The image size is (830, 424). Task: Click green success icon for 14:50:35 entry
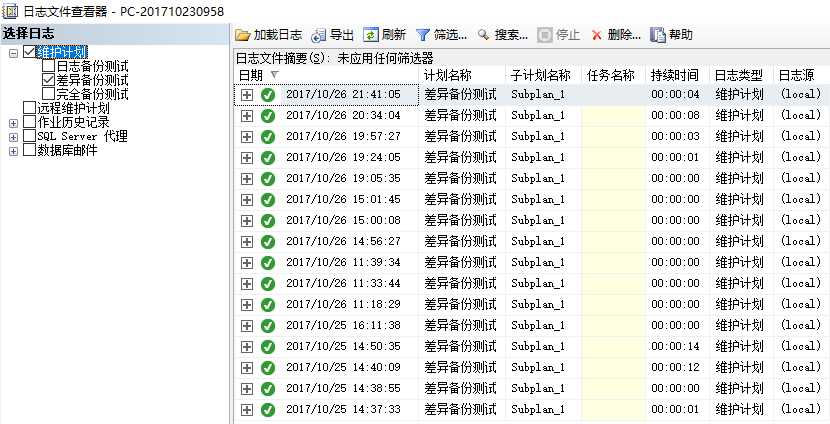[268, 346]
